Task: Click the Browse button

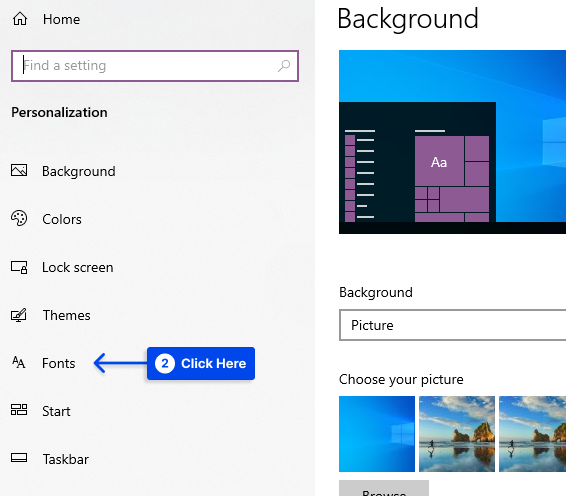Action: pyautogui.click(x=384, y=488)
